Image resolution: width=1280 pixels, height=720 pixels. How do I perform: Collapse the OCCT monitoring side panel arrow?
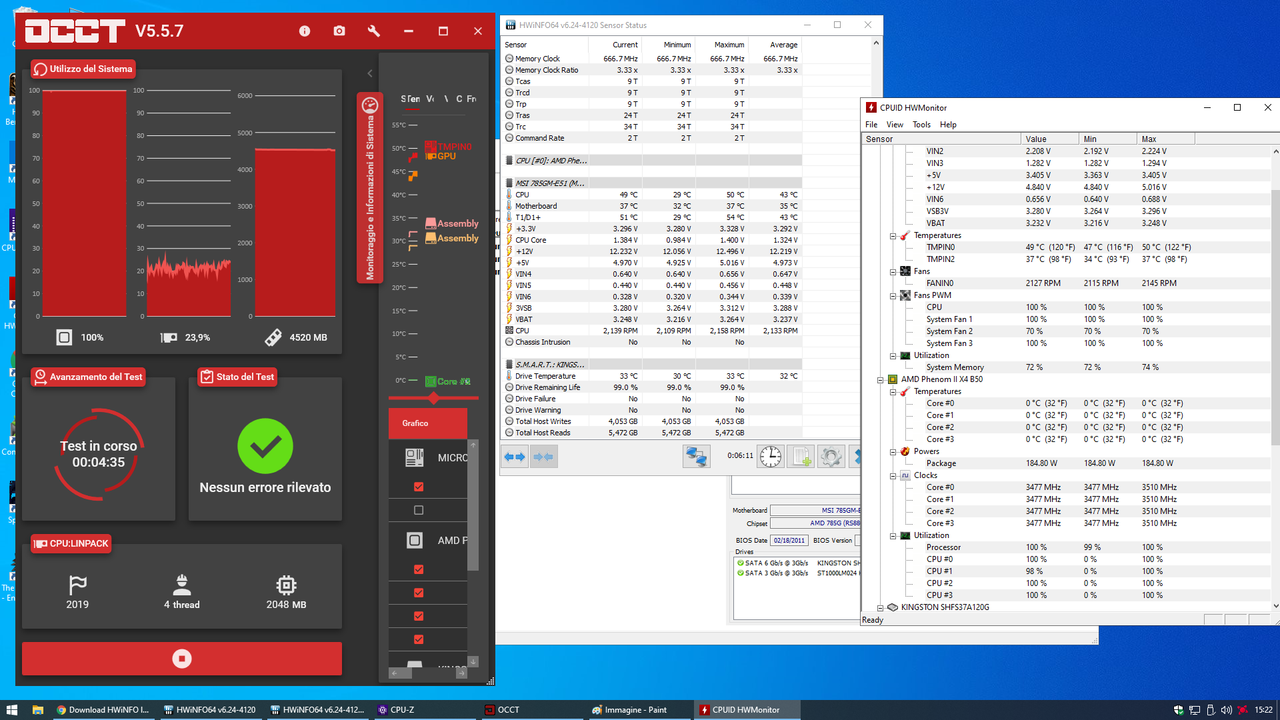pos(370,74)
